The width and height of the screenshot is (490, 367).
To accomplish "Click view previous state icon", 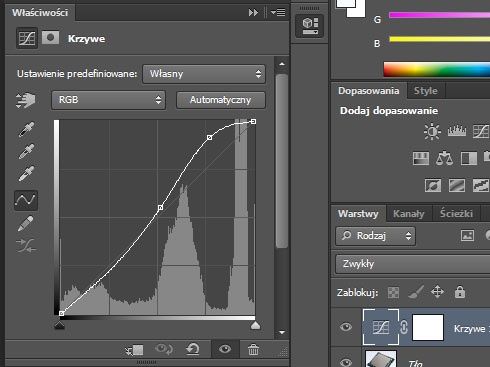I will pyautogui.click(x=164, y=349).
